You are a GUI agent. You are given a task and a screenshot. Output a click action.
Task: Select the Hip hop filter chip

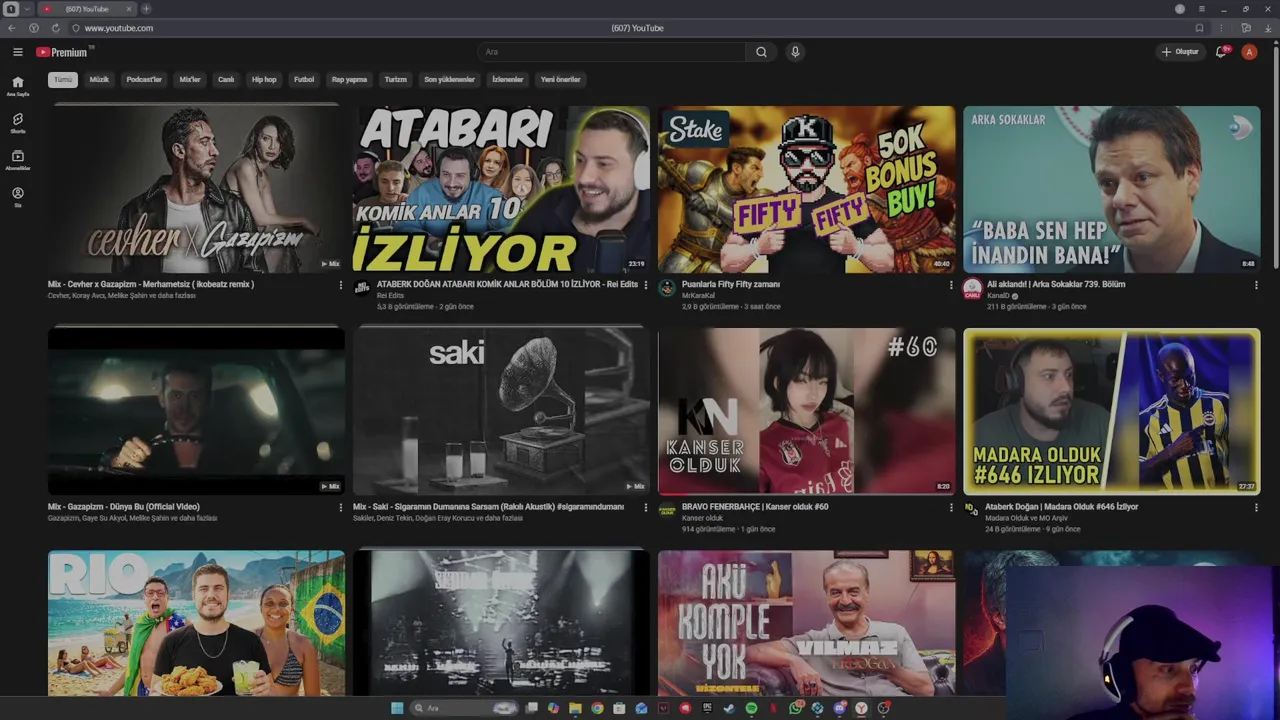tap(264, 79)
